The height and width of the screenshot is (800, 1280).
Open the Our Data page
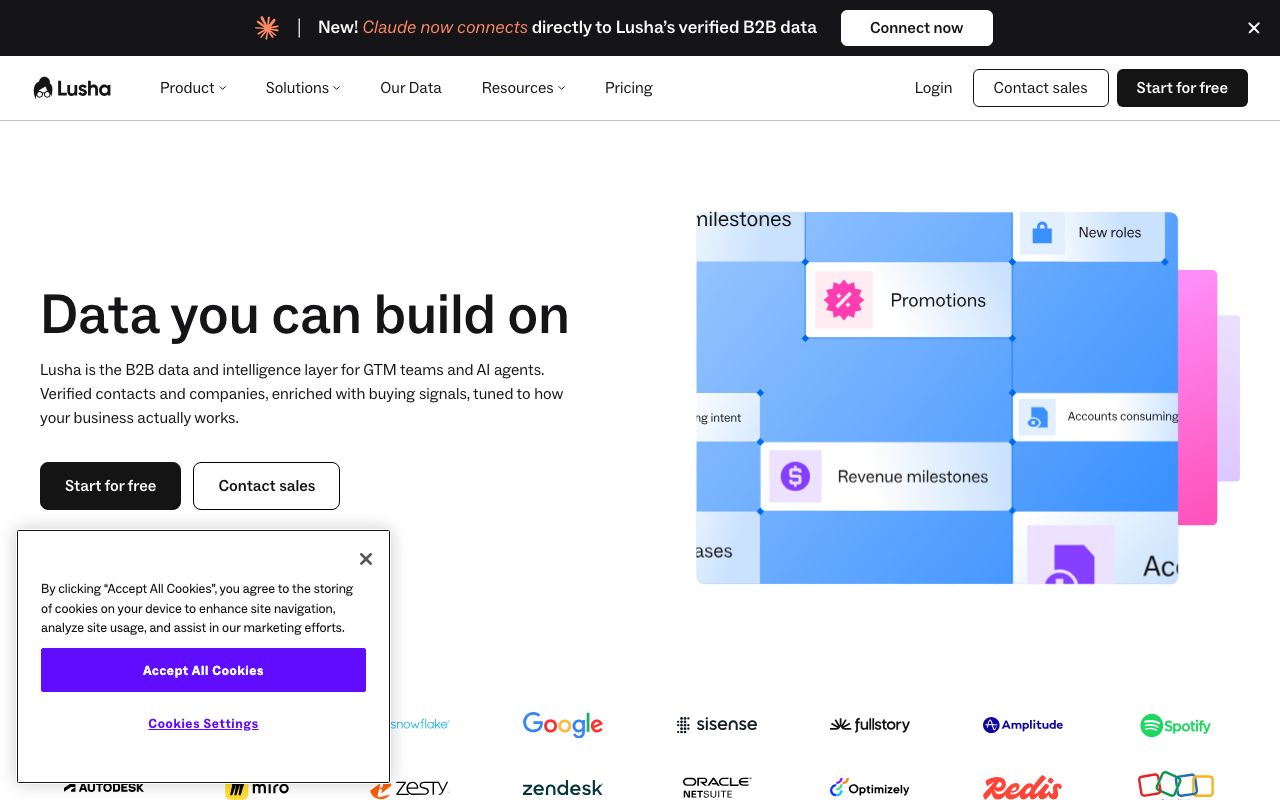[x=411, y=88]
